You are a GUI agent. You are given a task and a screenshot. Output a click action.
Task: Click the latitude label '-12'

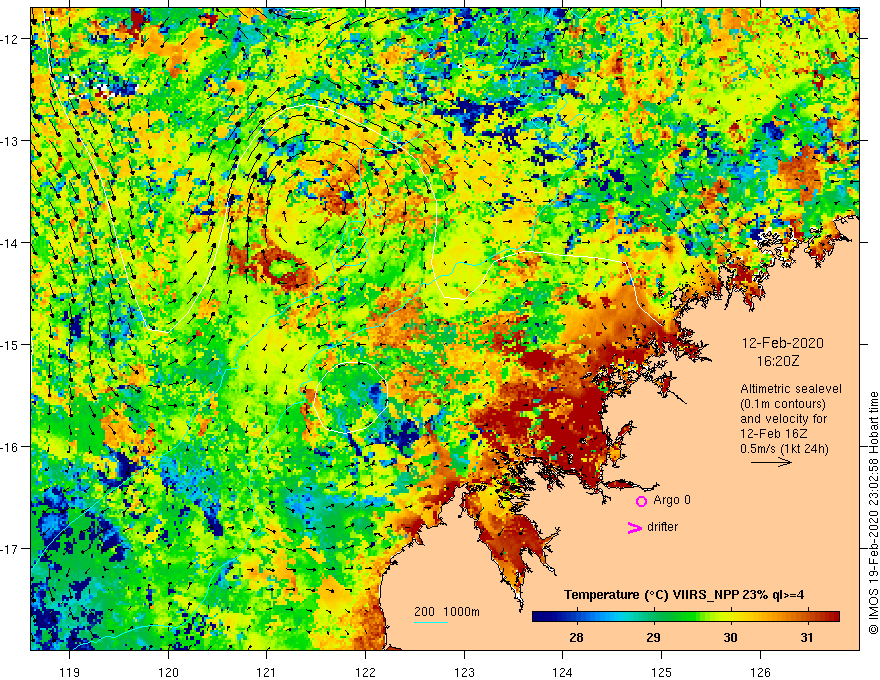click(x=11, y=39)
